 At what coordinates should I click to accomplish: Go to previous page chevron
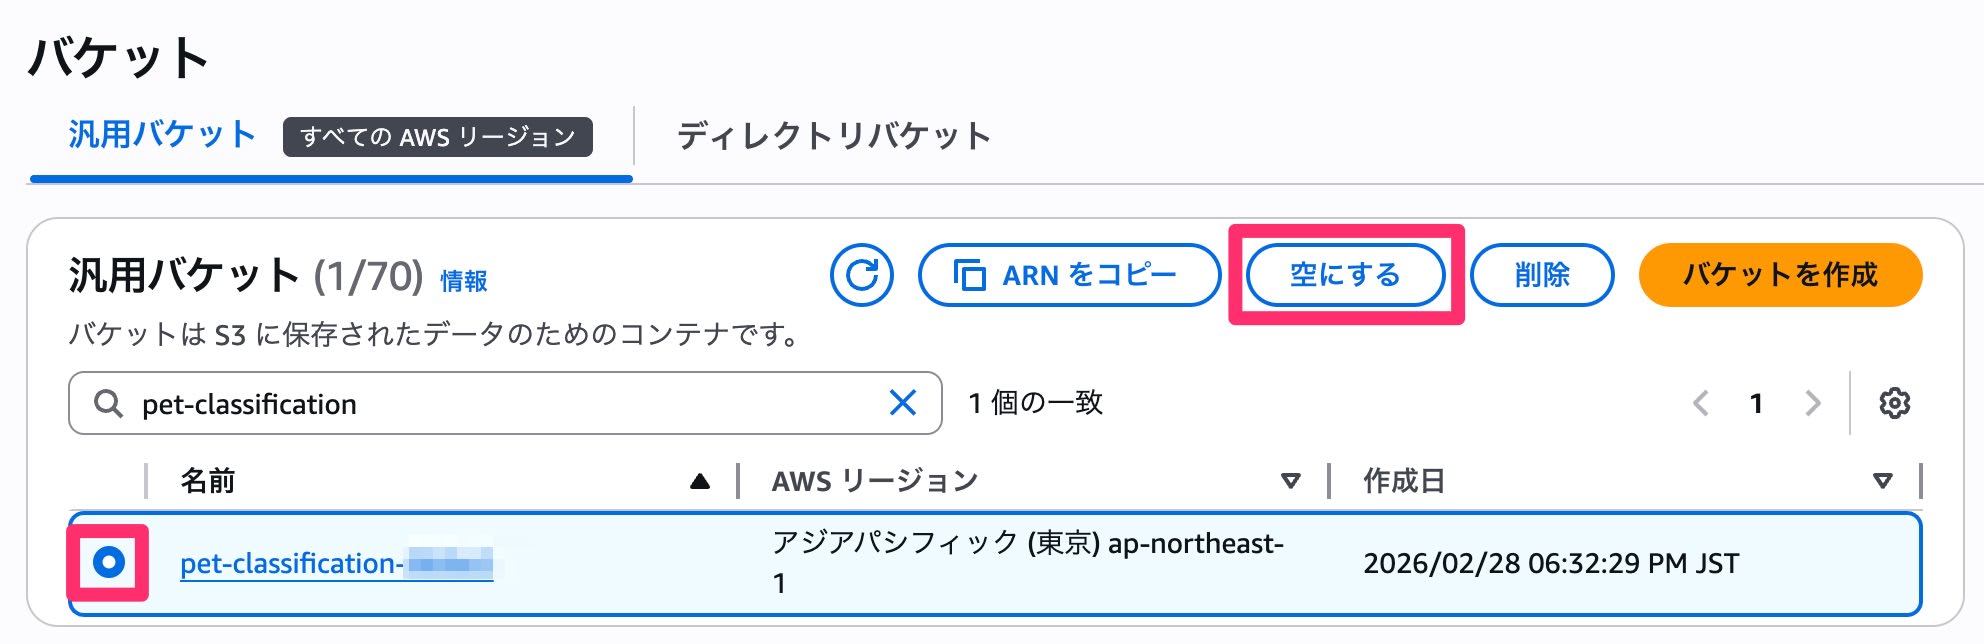click(x=1700, y=403)
